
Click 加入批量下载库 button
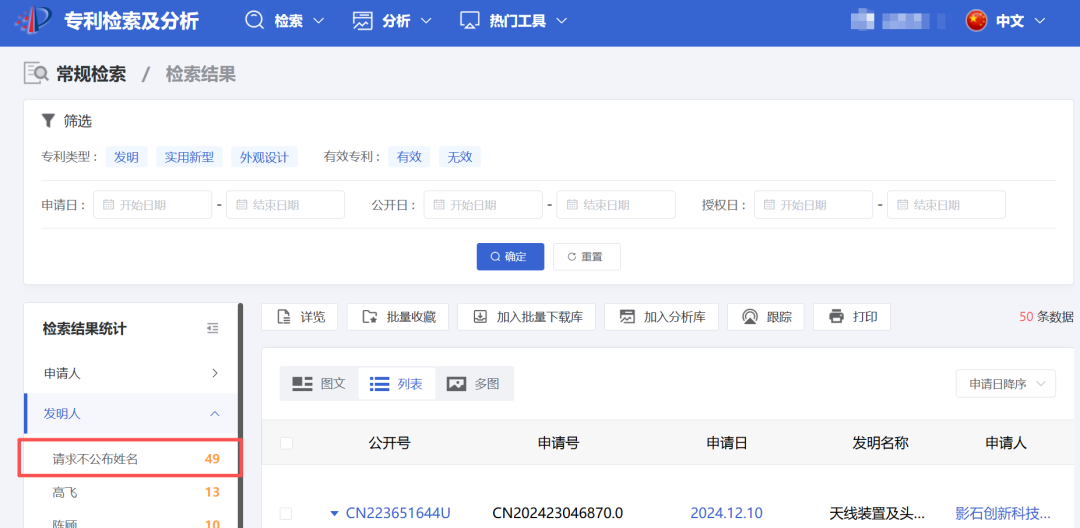pyautogui.click(x=527, y=317)
